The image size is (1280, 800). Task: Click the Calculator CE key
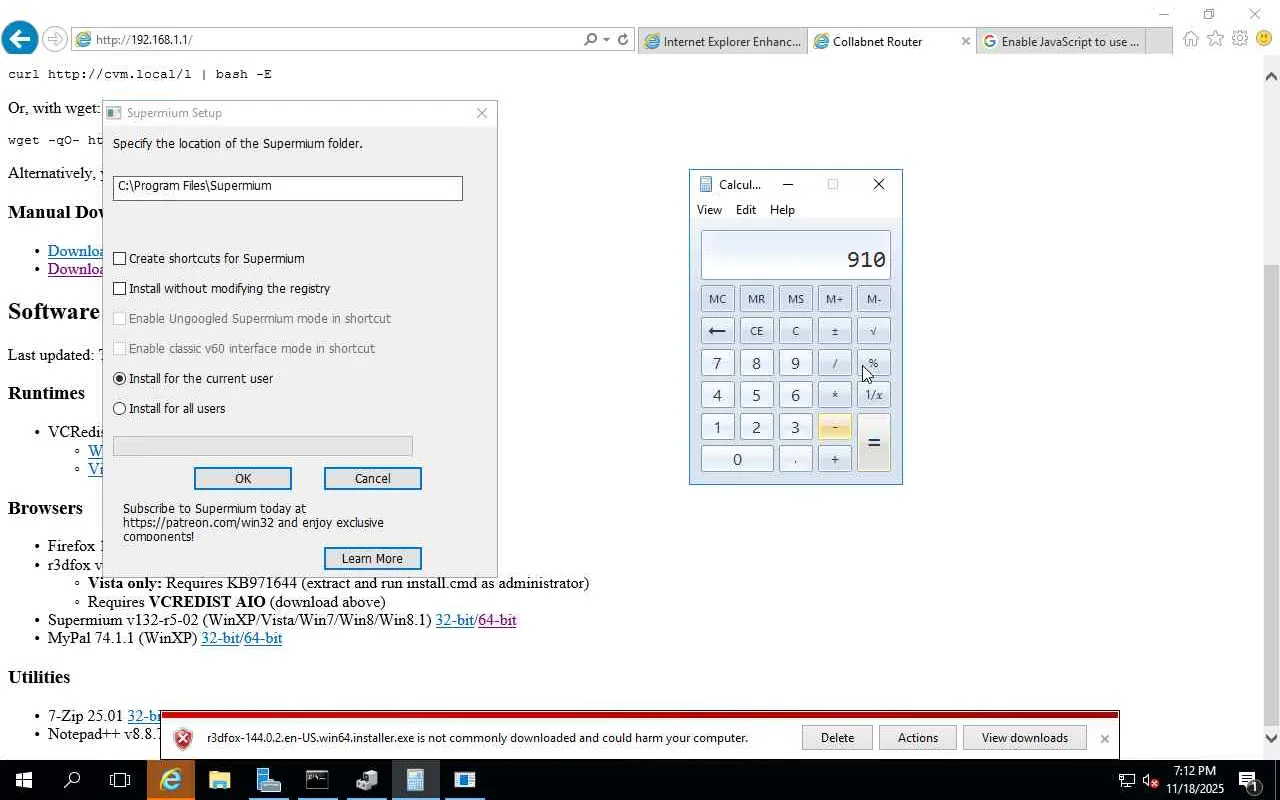(x=756, y=331)
